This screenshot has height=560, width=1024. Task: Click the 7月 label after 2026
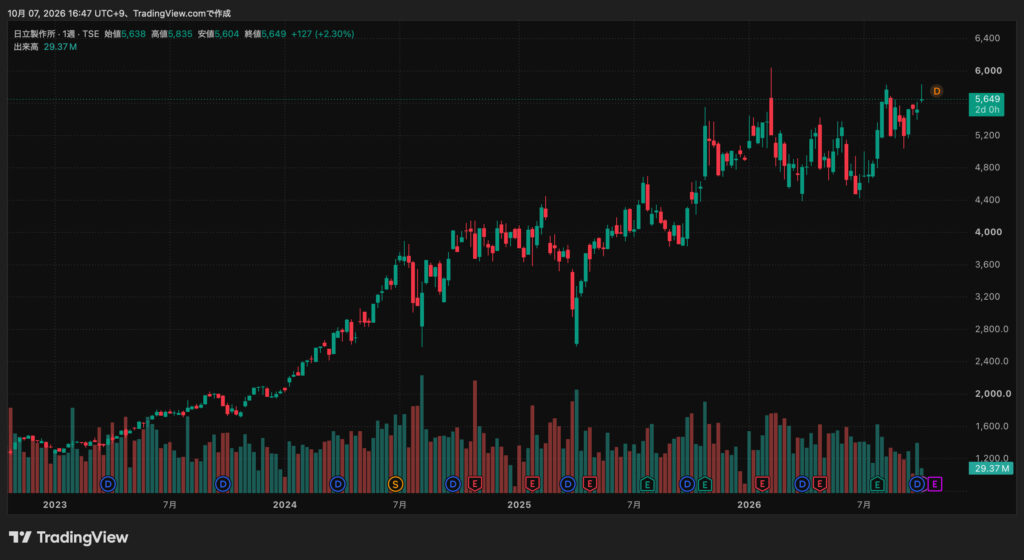(x=863, y=505)
